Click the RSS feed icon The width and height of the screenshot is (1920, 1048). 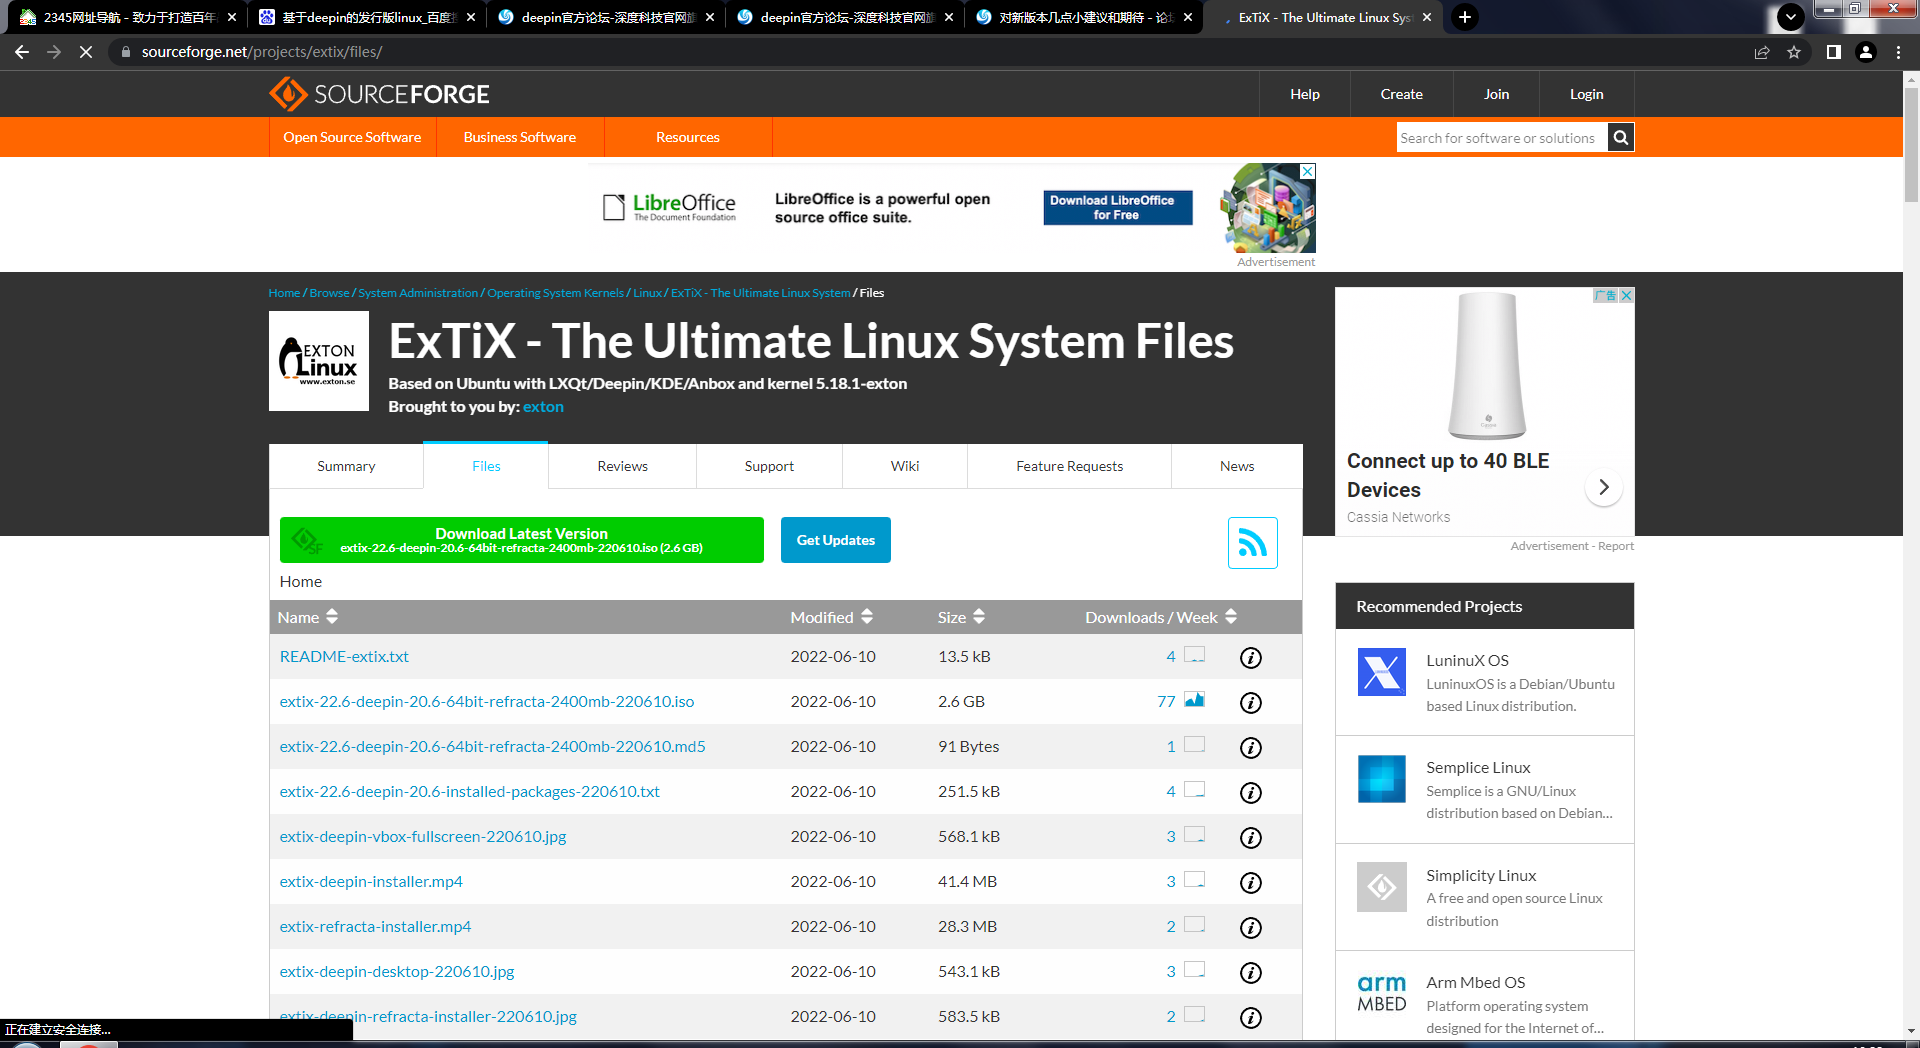1252,543
